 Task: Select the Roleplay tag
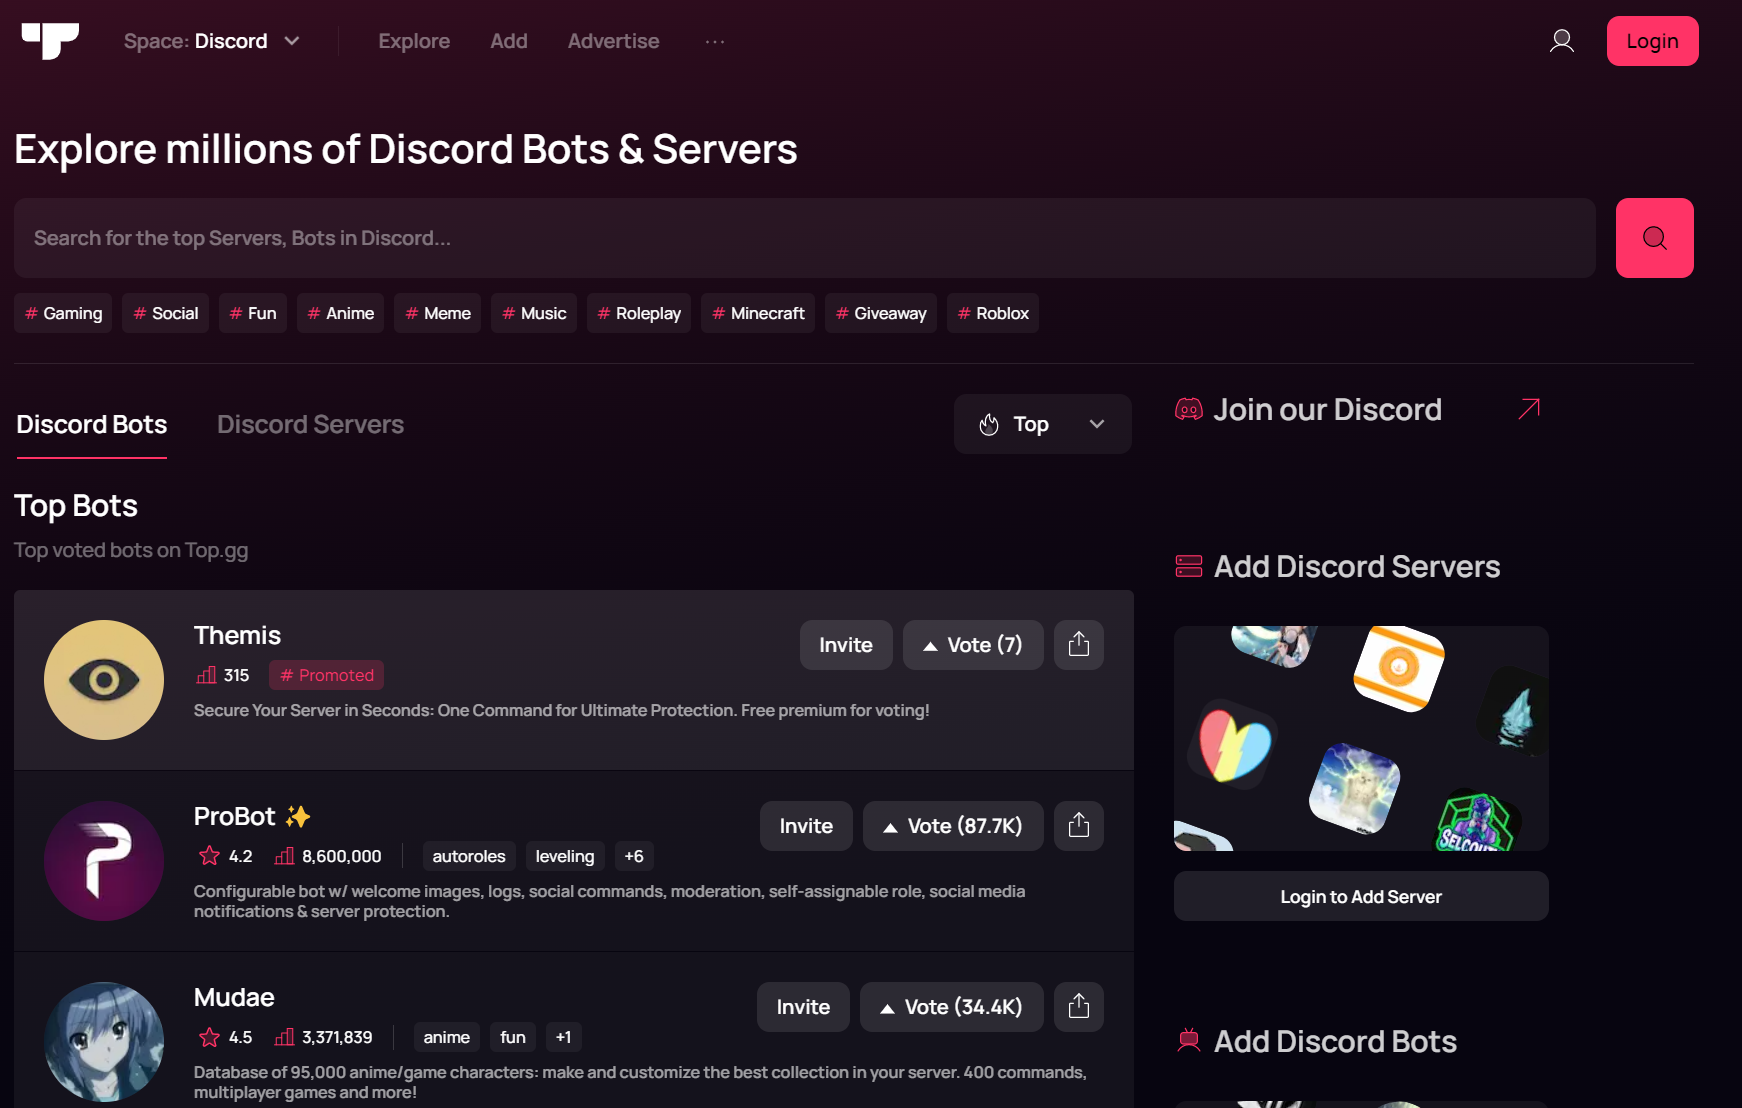pyautogui.click(x=639, y=313)
